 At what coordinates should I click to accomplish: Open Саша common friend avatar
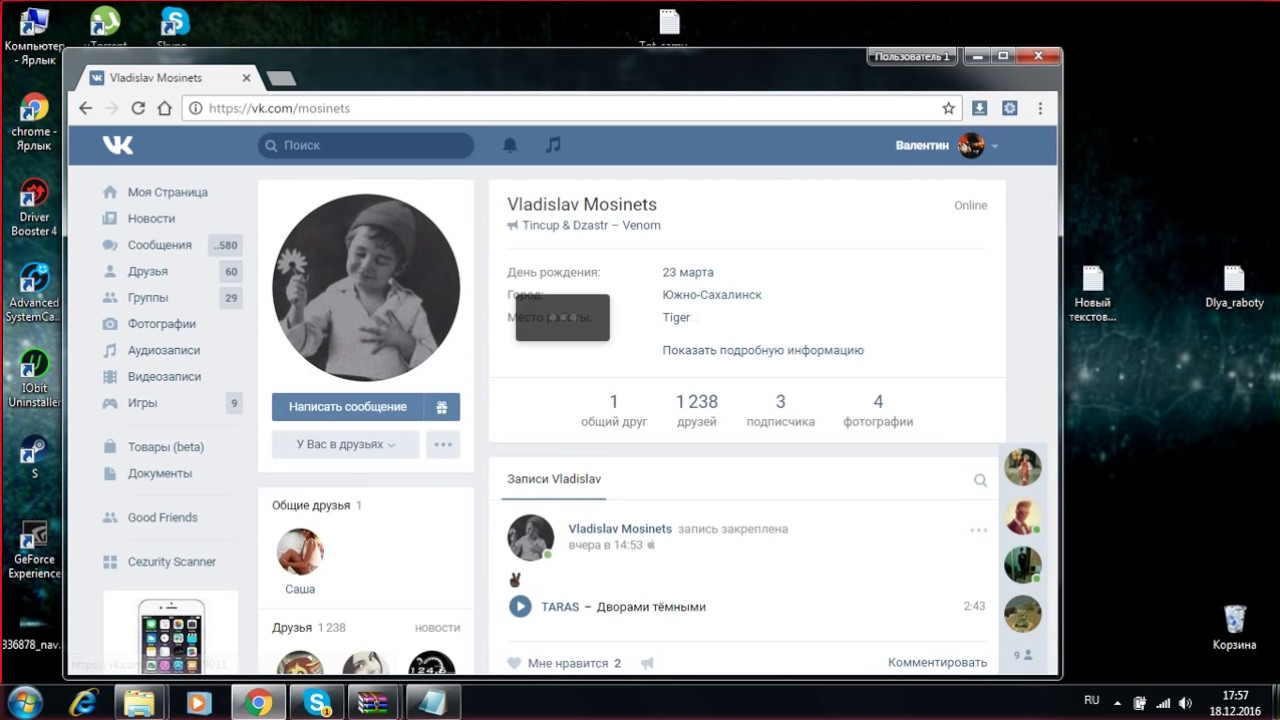(300, 551)
